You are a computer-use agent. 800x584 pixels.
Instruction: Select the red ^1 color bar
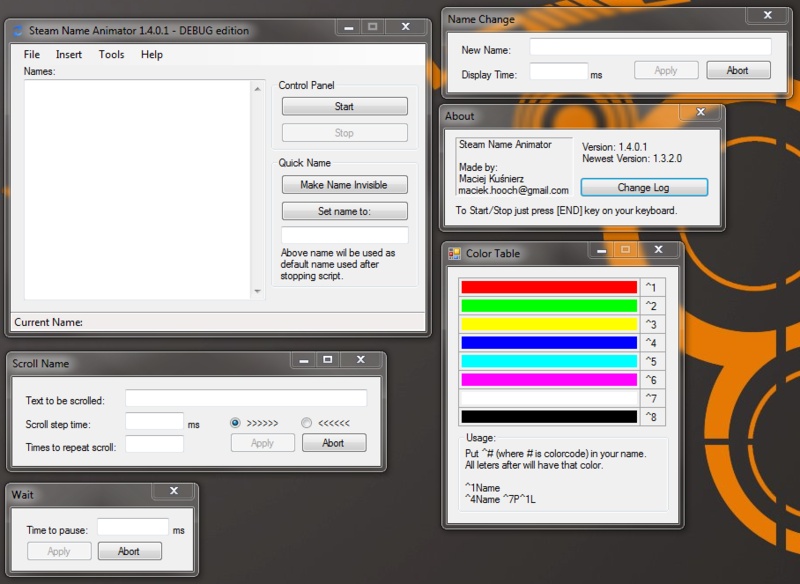point(549,287)
